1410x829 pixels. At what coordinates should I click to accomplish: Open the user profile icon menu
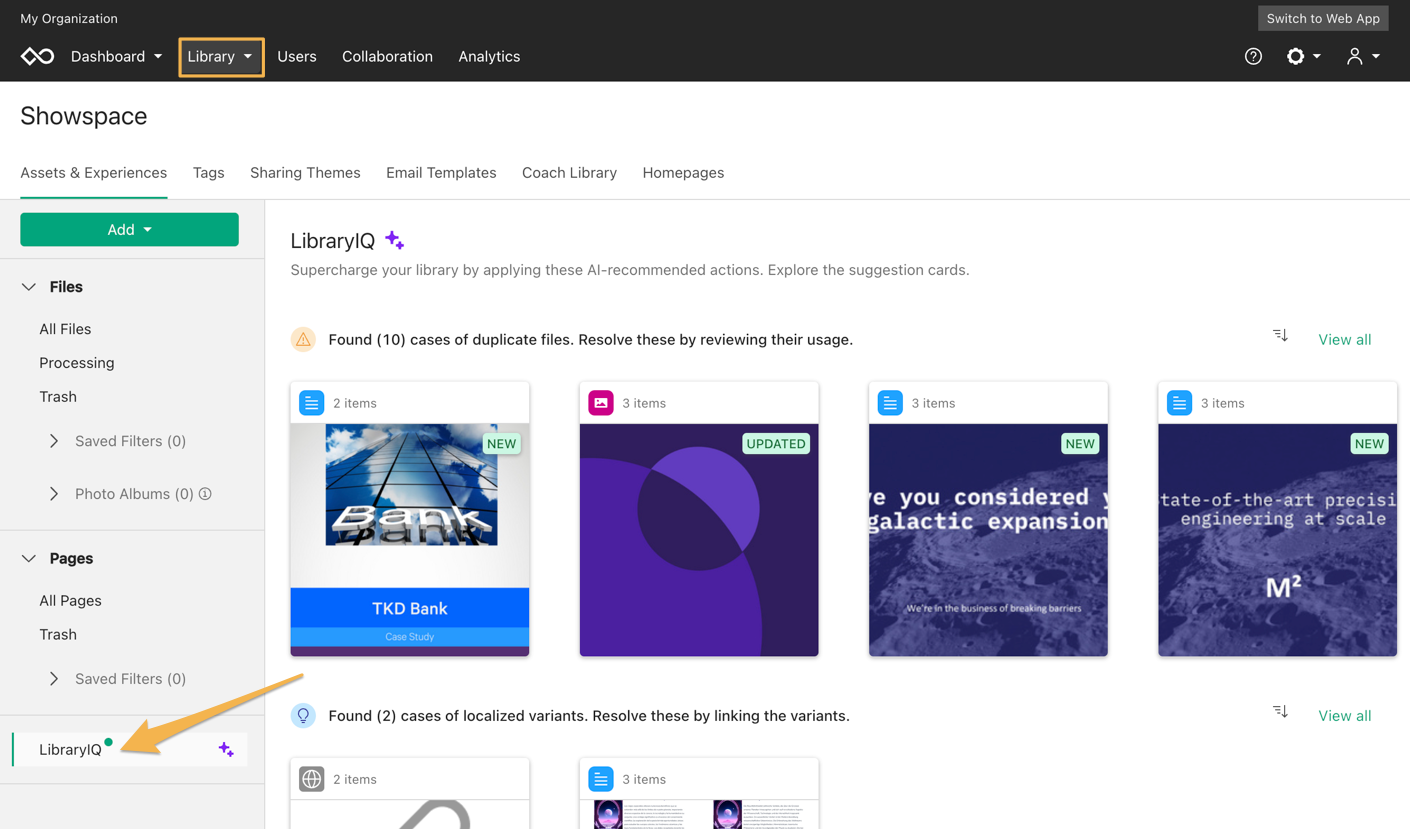pos(1363,56)
